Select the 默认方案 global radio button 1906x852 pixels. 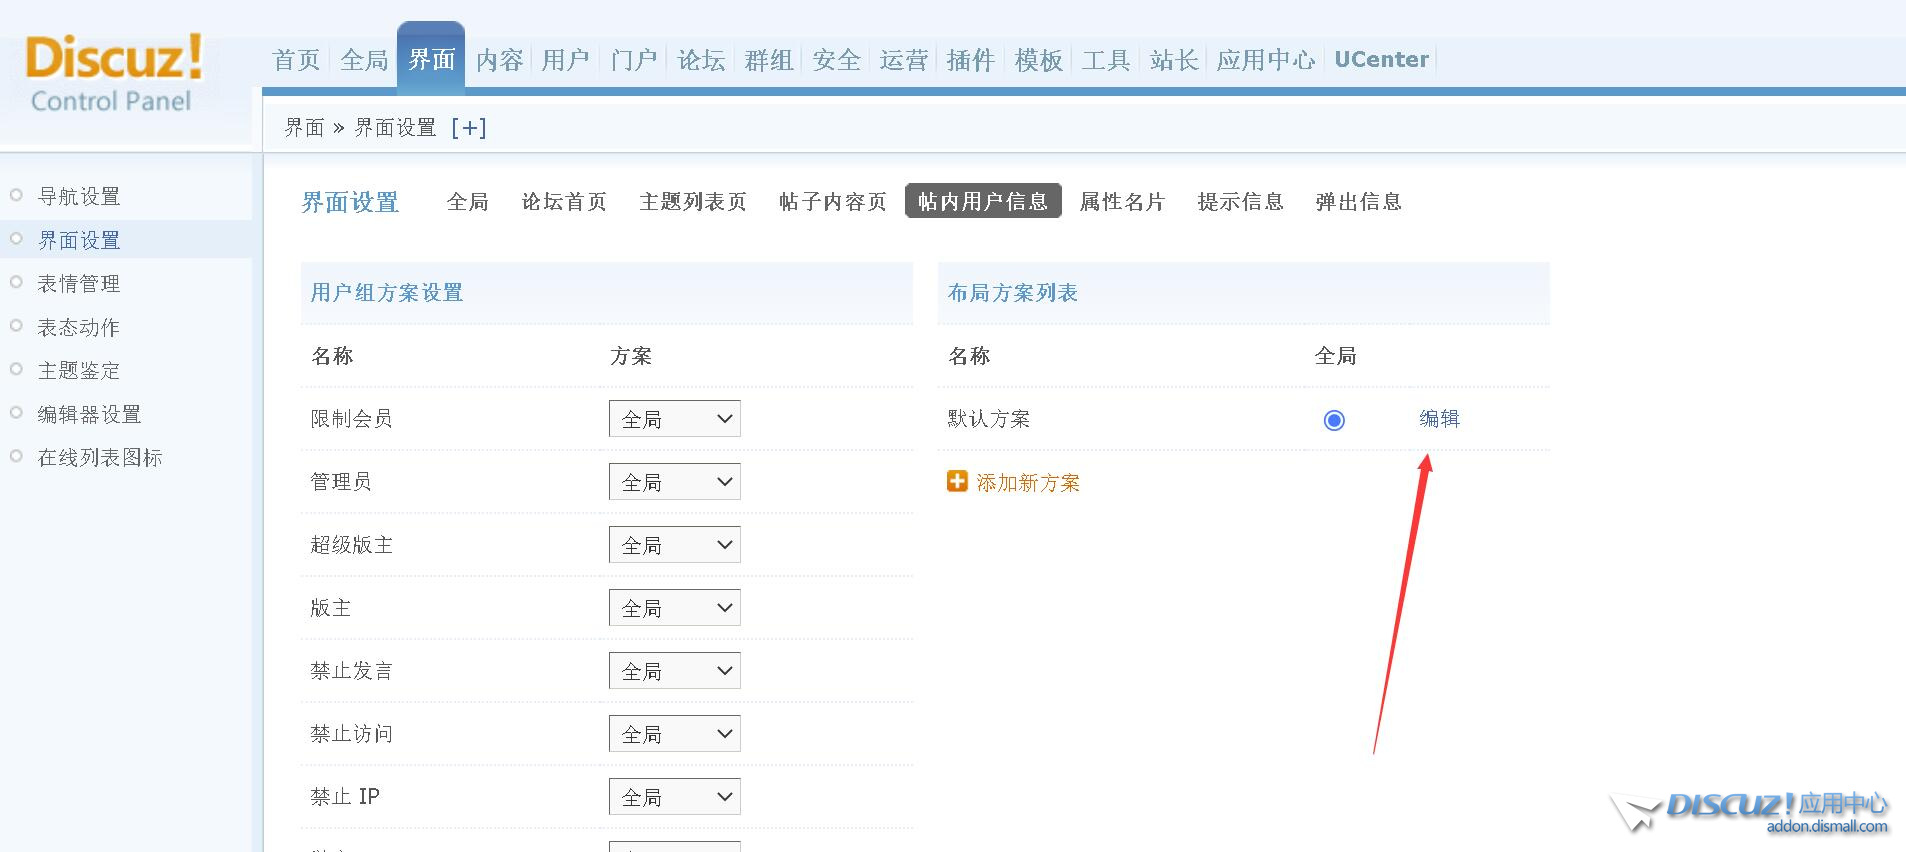pos(1334,420)
